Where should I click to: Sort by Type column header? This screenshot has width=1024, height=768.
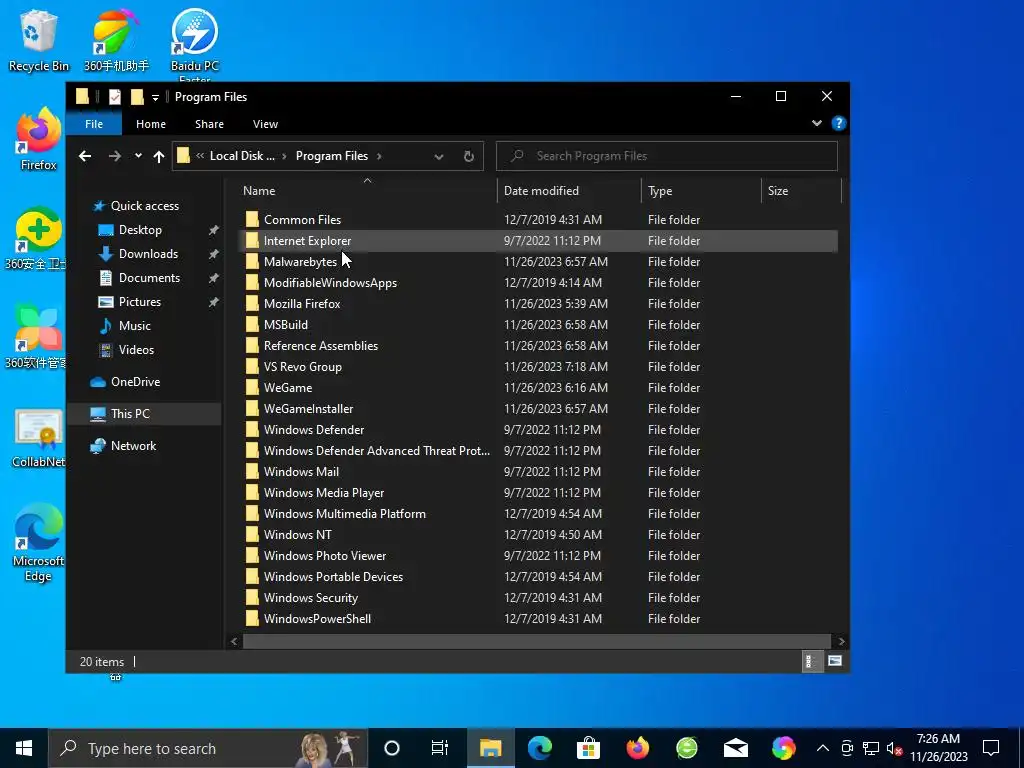701,191
